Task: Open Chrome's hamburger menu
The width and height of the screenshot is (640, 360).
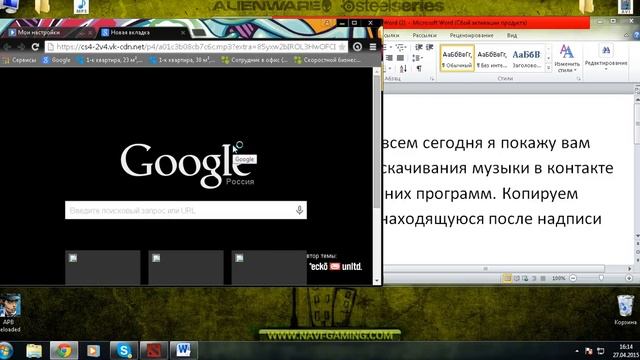Action: [373, 47]
